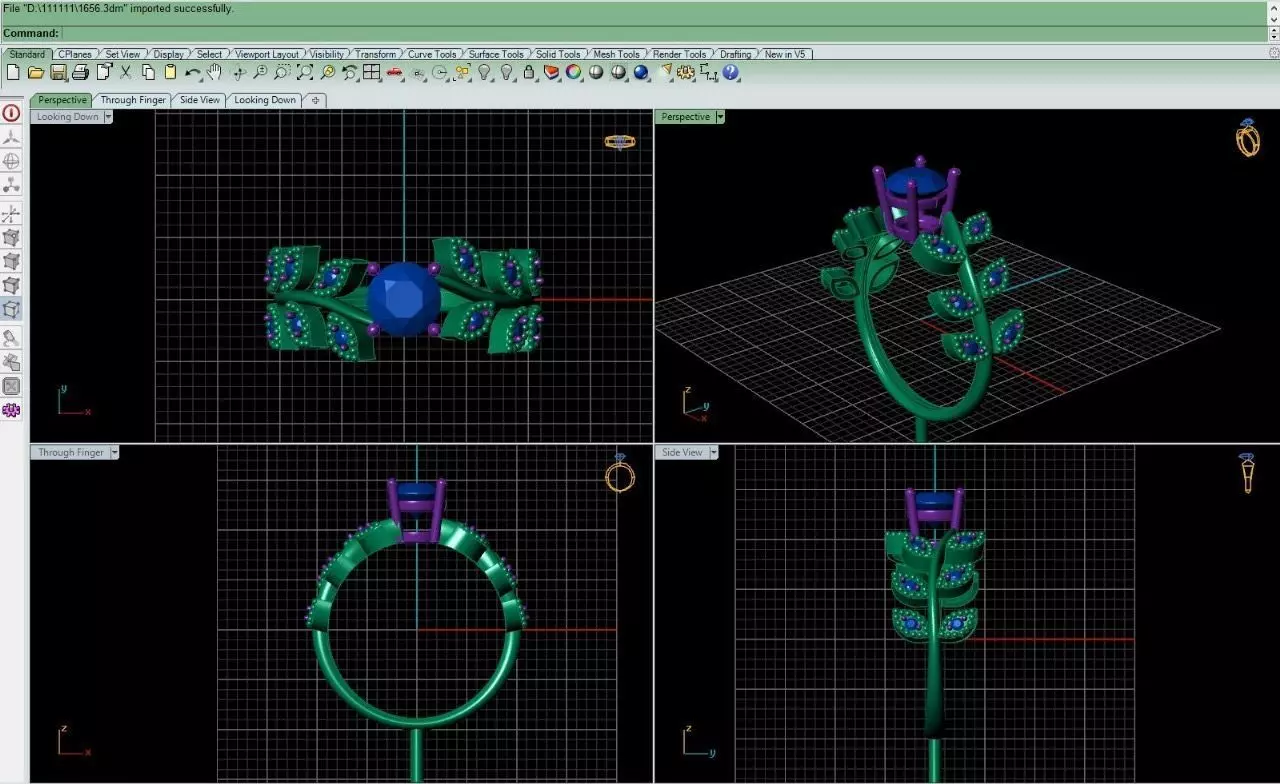Click the ring view icon in the Looking Down viewport
1280x784 pixels.
point(620,143)
